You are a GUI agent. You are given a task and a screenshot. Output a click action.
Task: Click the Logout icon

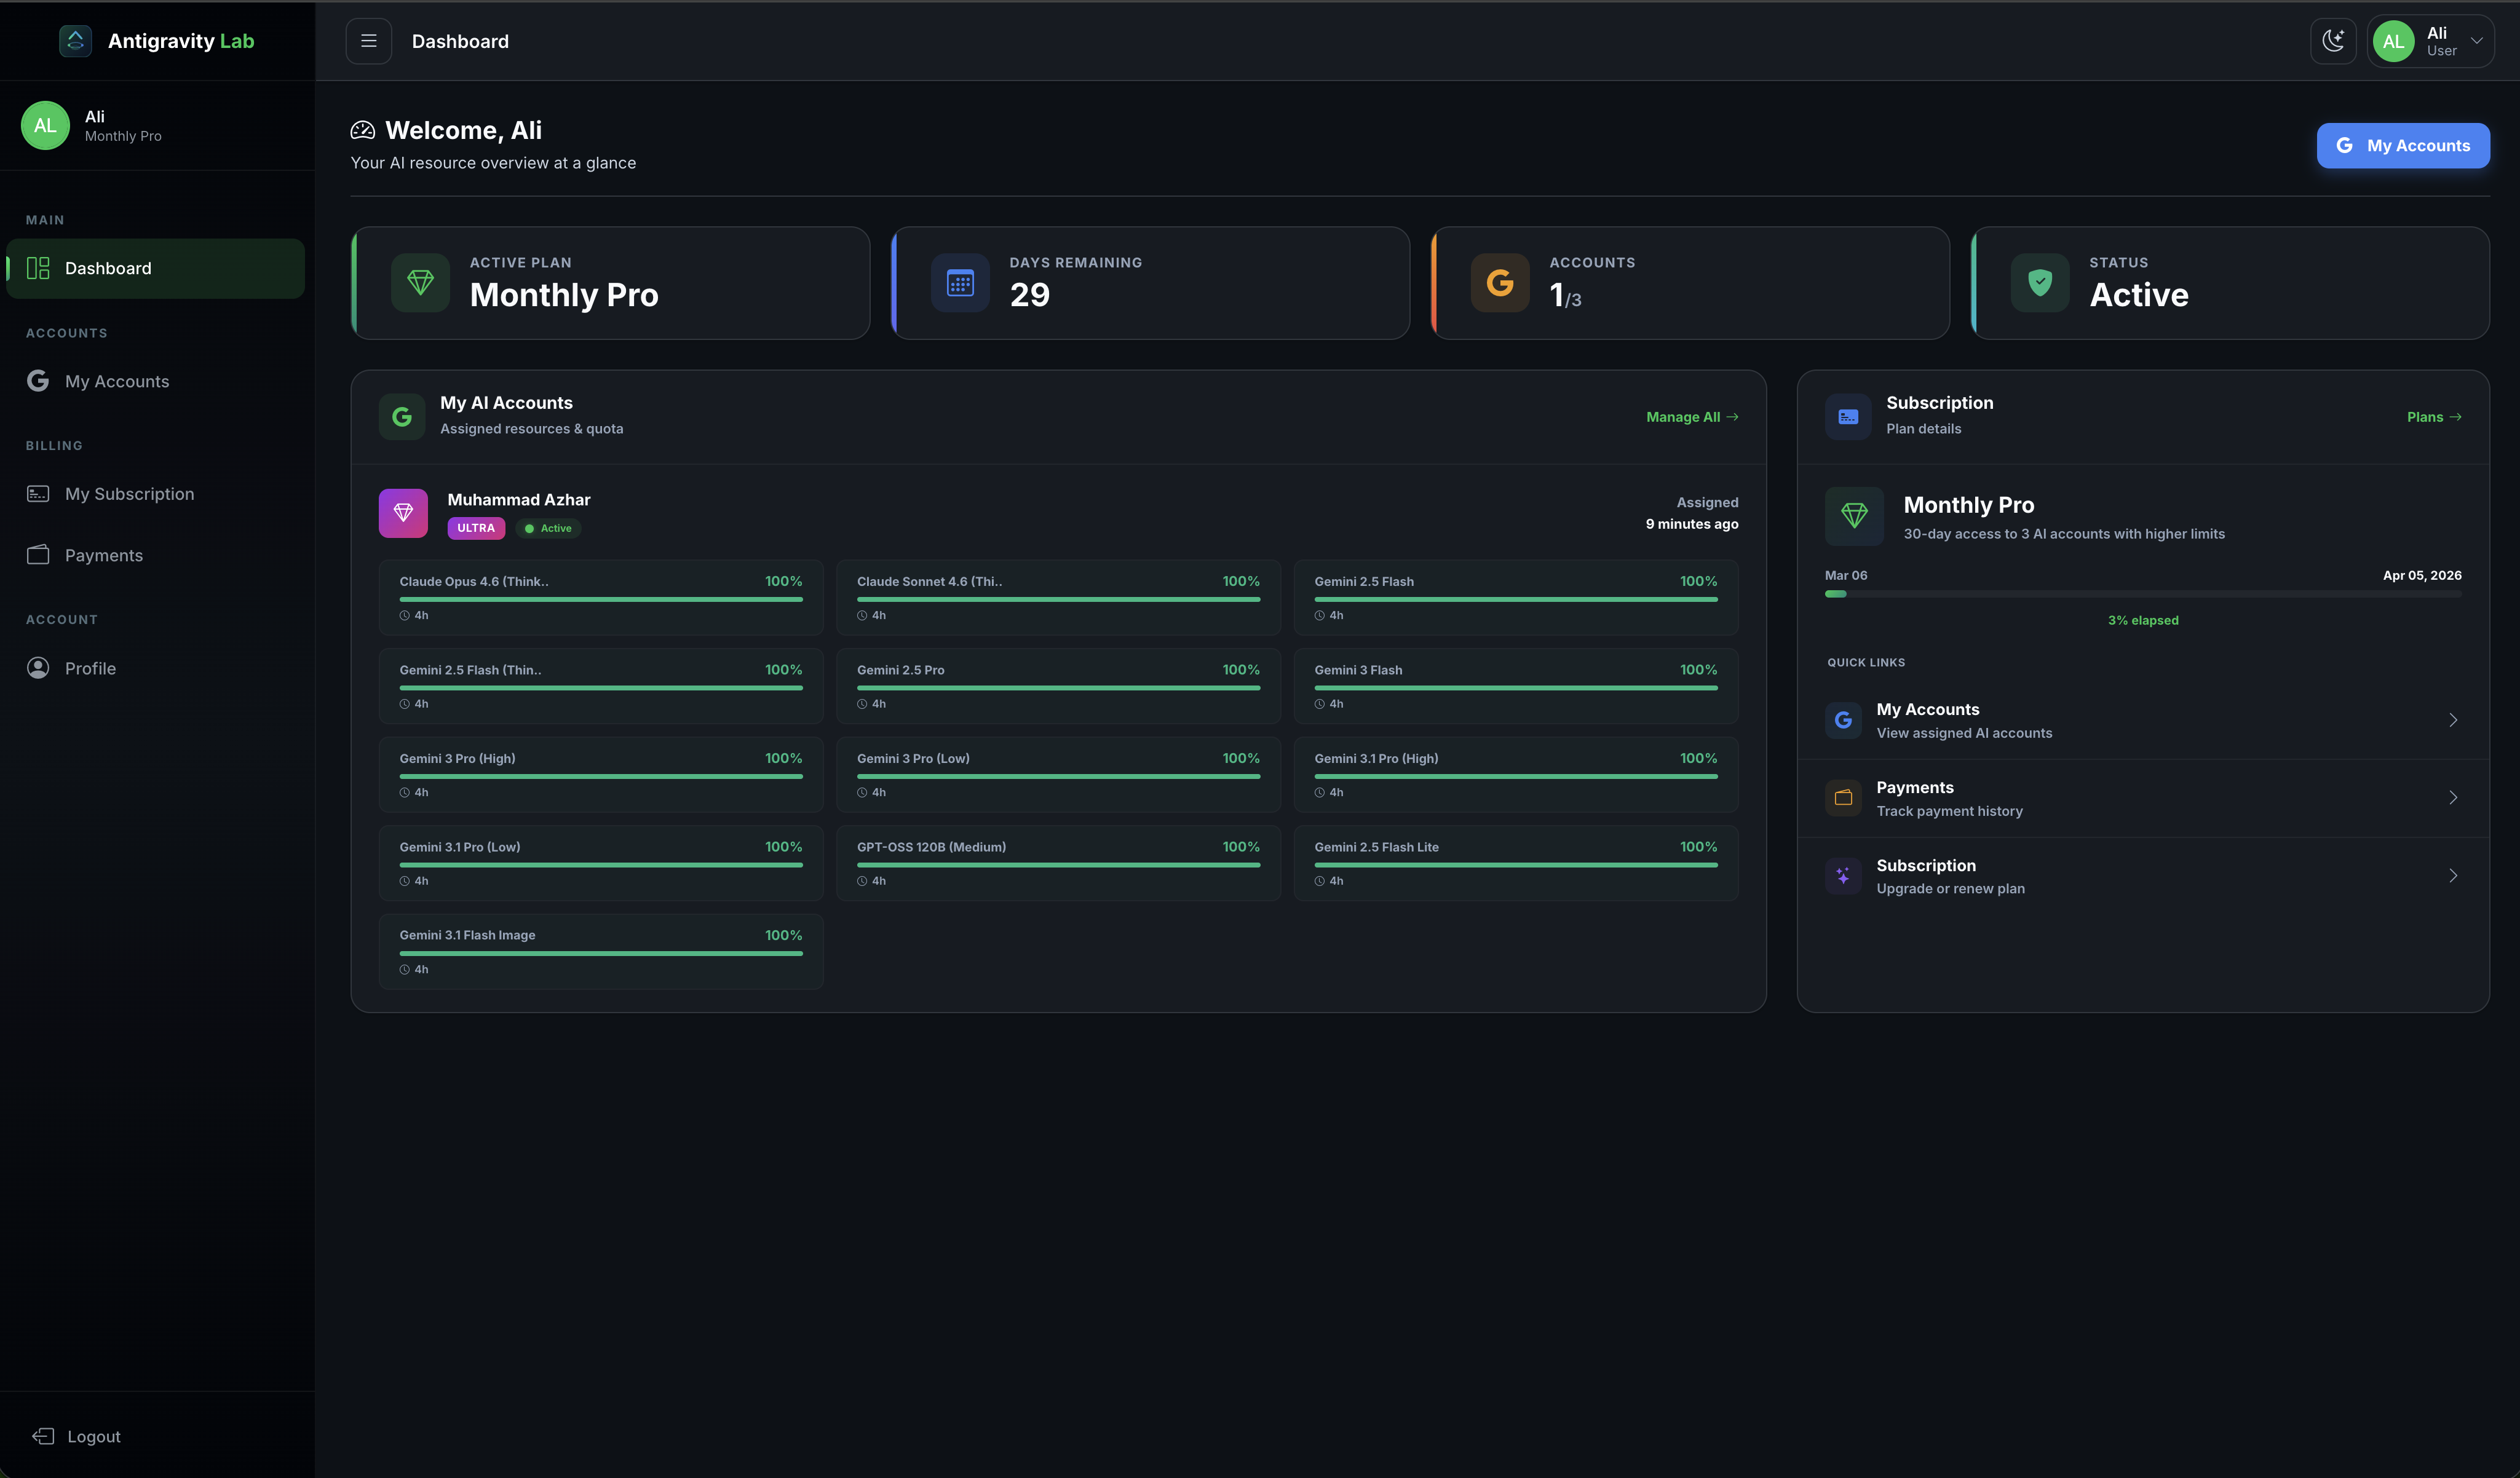click(x=43, y=1436)
